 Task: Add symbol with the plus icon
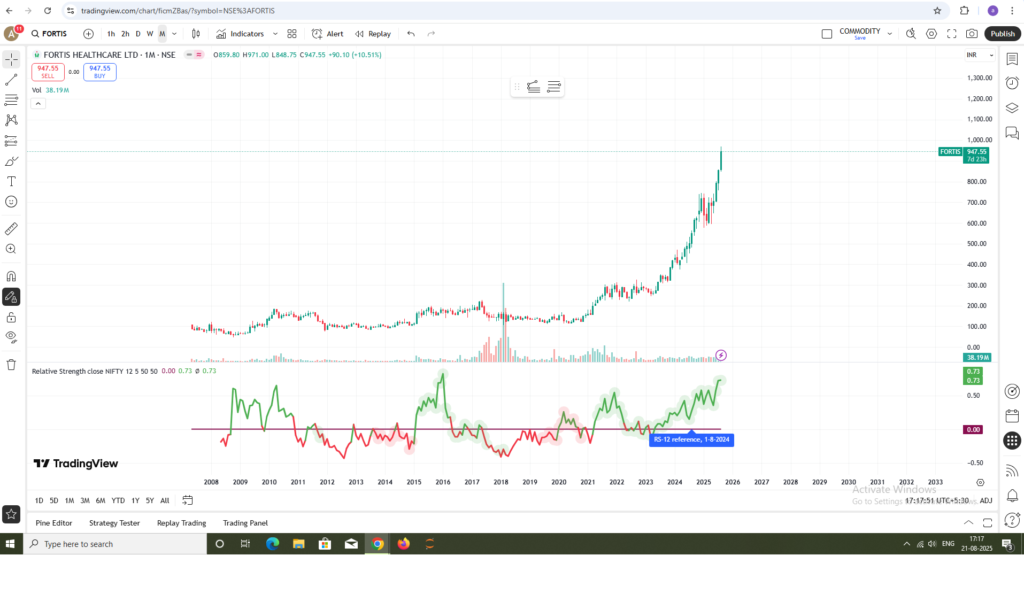point(88,34)
